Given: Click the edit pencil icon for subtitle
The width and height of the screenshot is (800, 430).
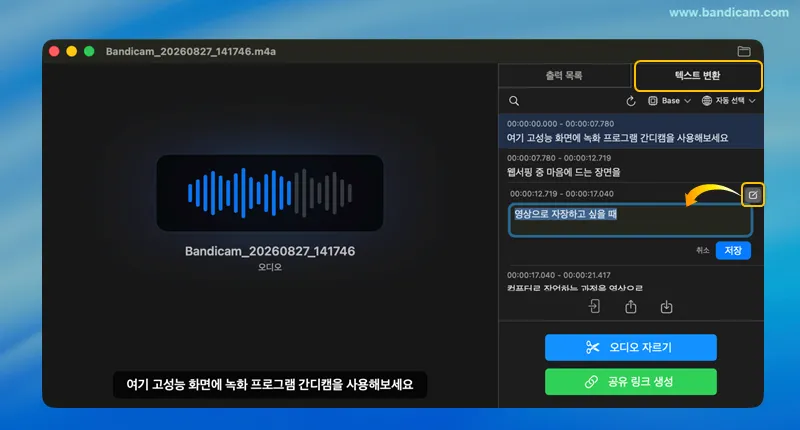Looking at the screenshot, I should (x=753, y=195).
